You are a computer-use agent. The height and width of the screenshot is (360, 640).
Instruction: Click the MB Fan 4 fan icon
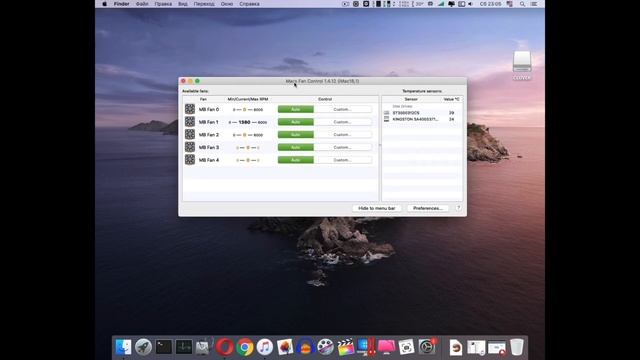pyautogui.click(x=190, y=160)
